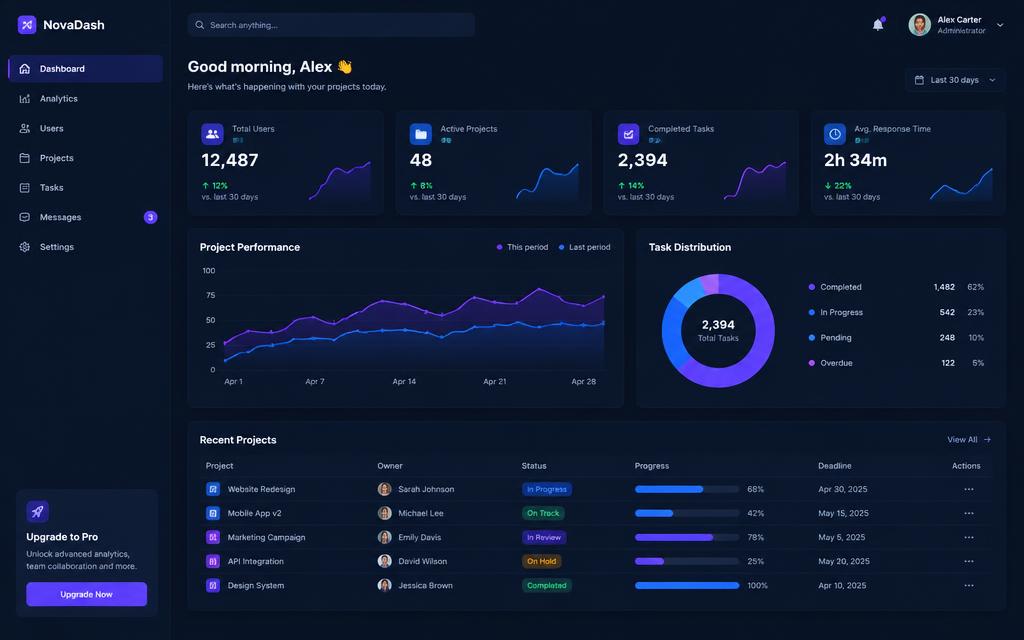Open Users in sidebar
This screenshot has width=1024, height=640.
(x=86, y=129)
